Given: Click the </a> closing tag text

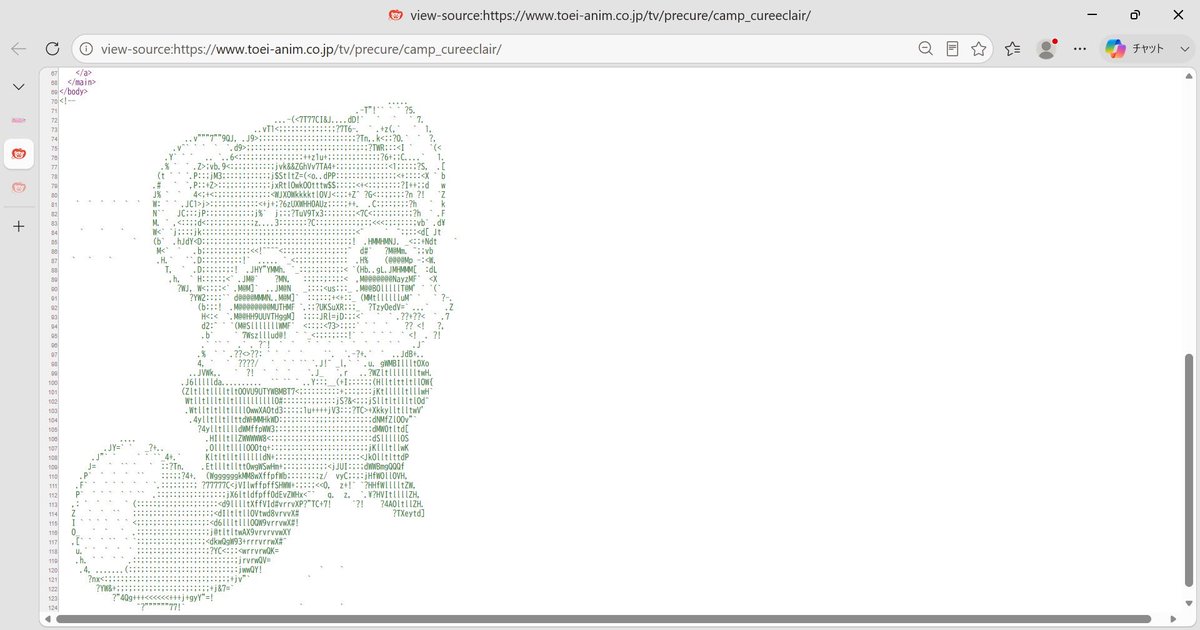Looking at the screenshot, I should click(x=84, y=73).
